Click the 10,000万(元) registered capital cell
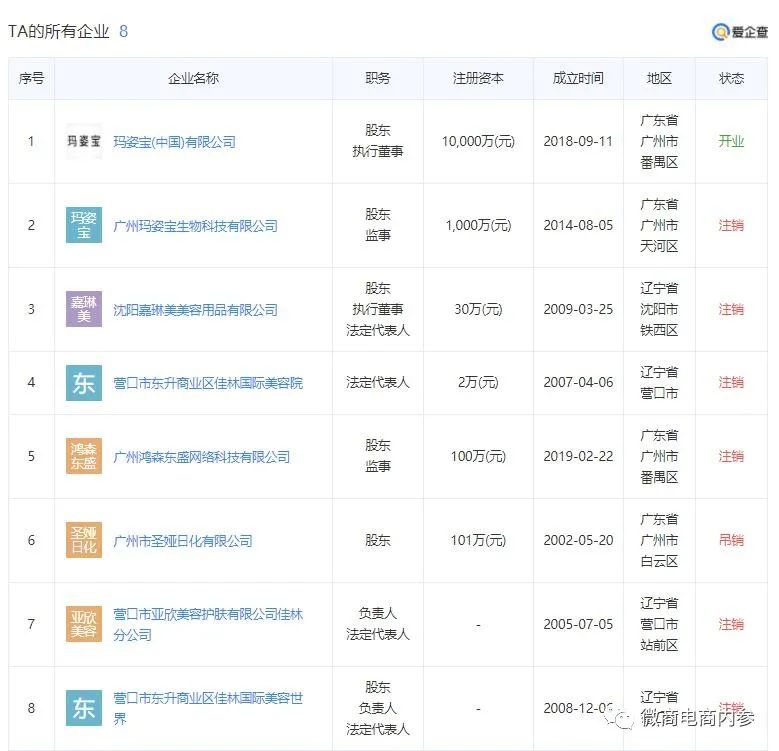779x751 pixels. pyautogui.click(x=478, y=142)
